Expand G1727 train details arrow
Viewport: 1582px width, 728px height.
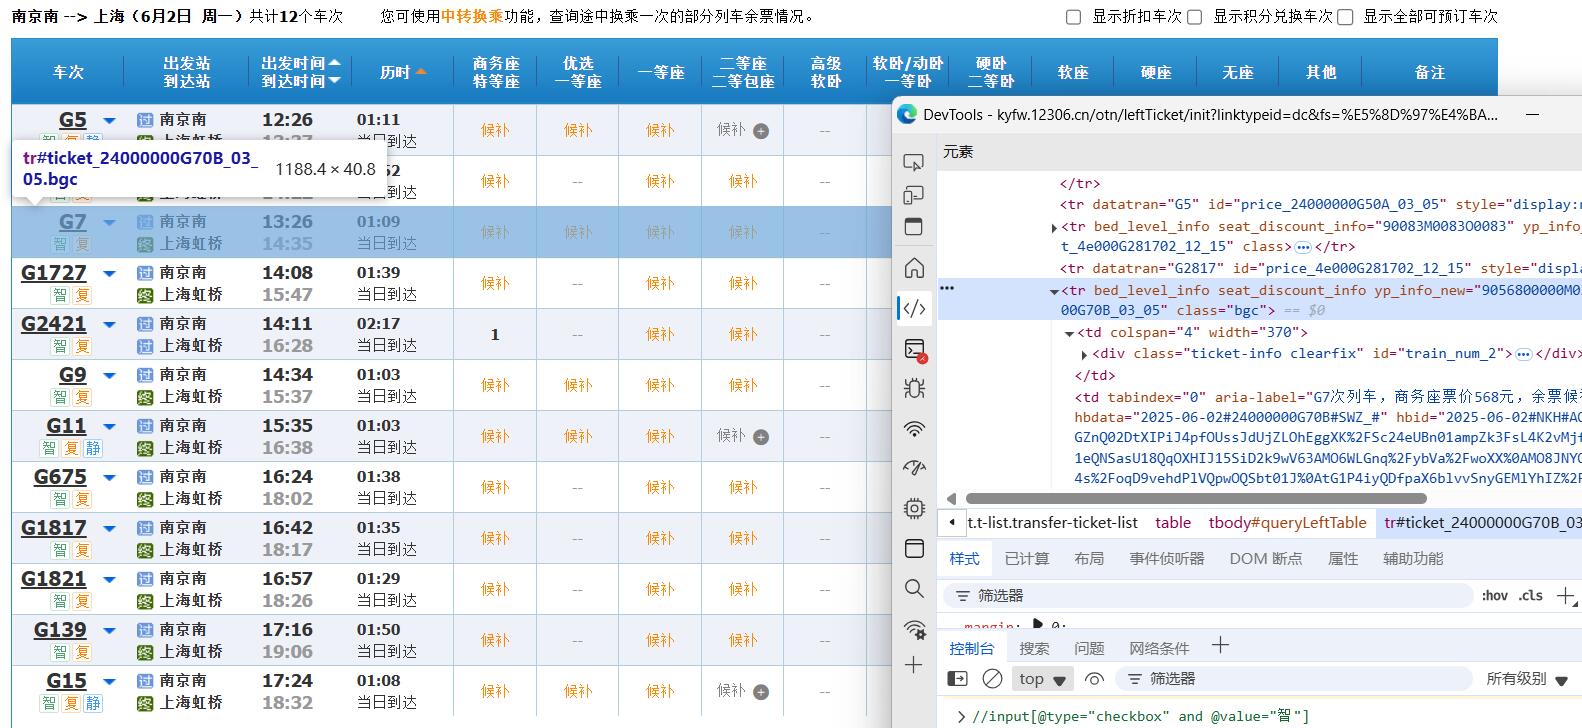[x=110, y=274]
